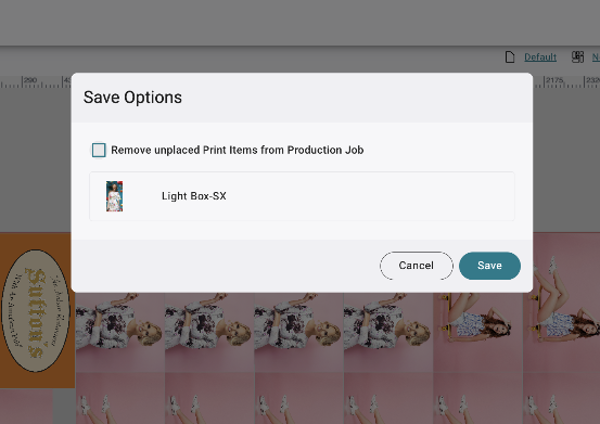
Task: Click the page icon beside Default
Action: (510, 57)
